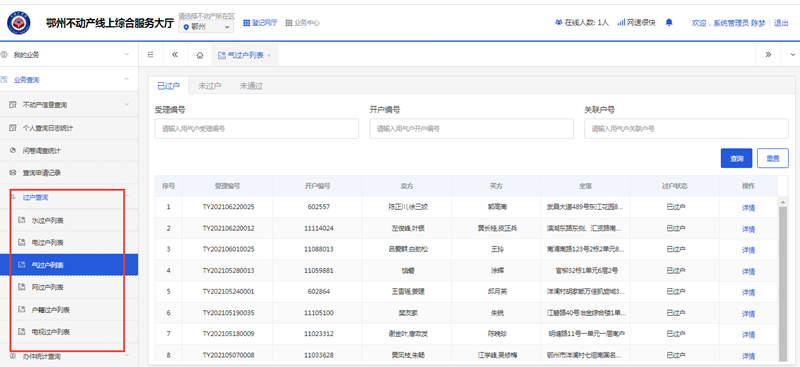Collapse the 业务查询 sidebar section

69,80
